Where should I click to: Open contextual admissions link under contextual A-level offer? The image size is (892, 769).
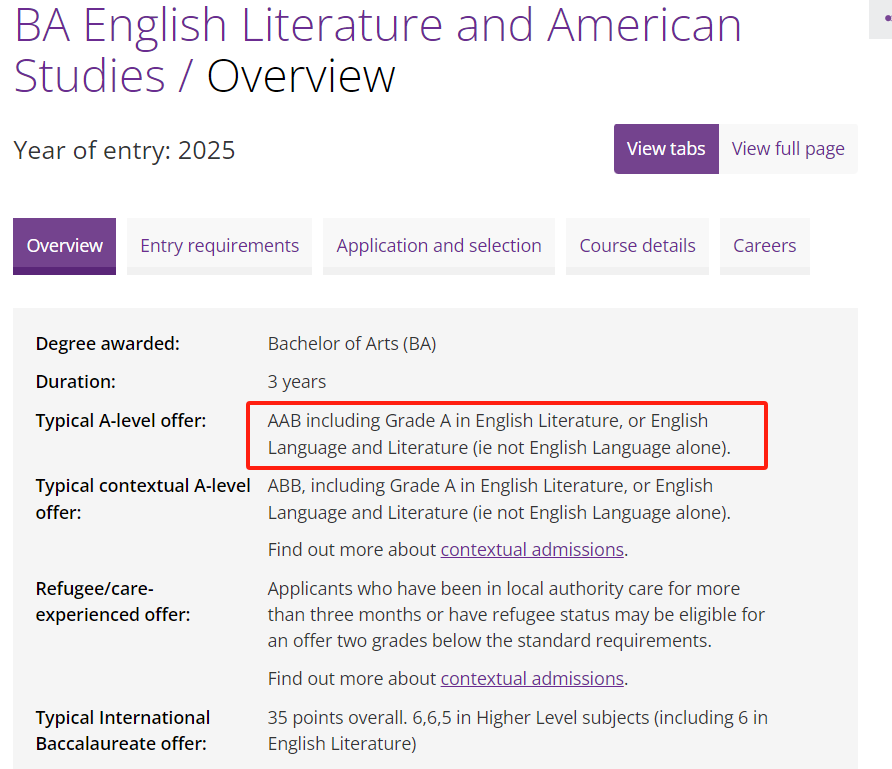click(x=532, y=549)
